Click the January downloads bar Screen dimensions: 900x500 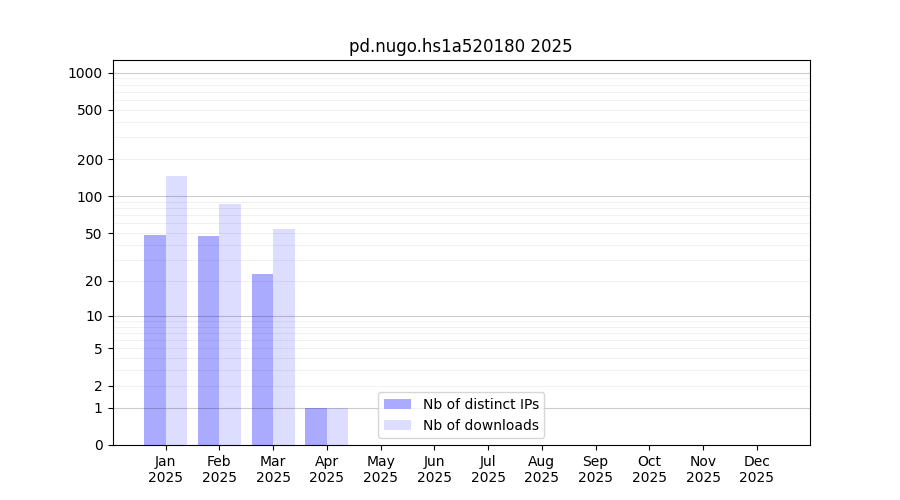176,310
